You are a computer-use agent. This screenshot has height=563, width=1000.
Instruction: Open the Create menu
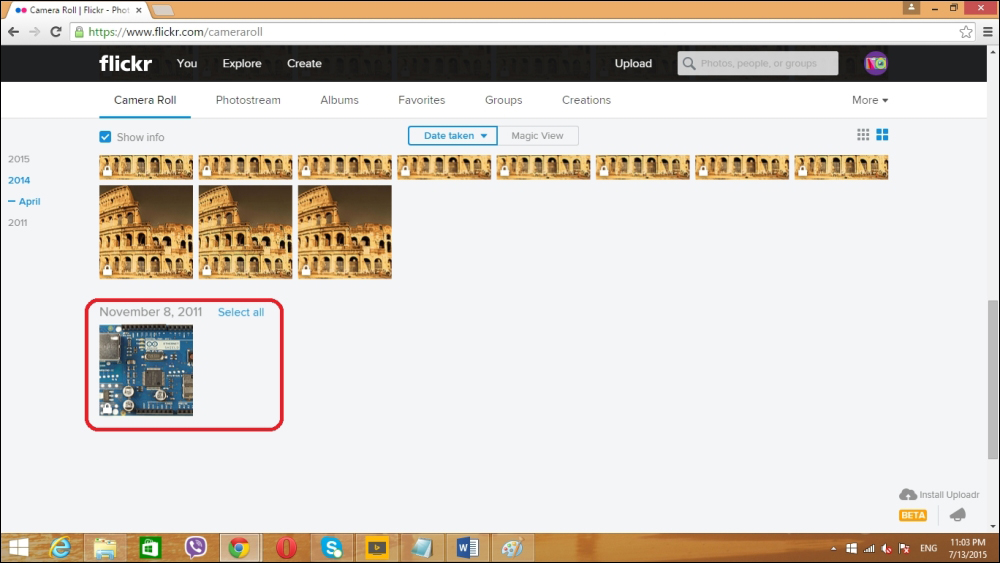[304, 63]
